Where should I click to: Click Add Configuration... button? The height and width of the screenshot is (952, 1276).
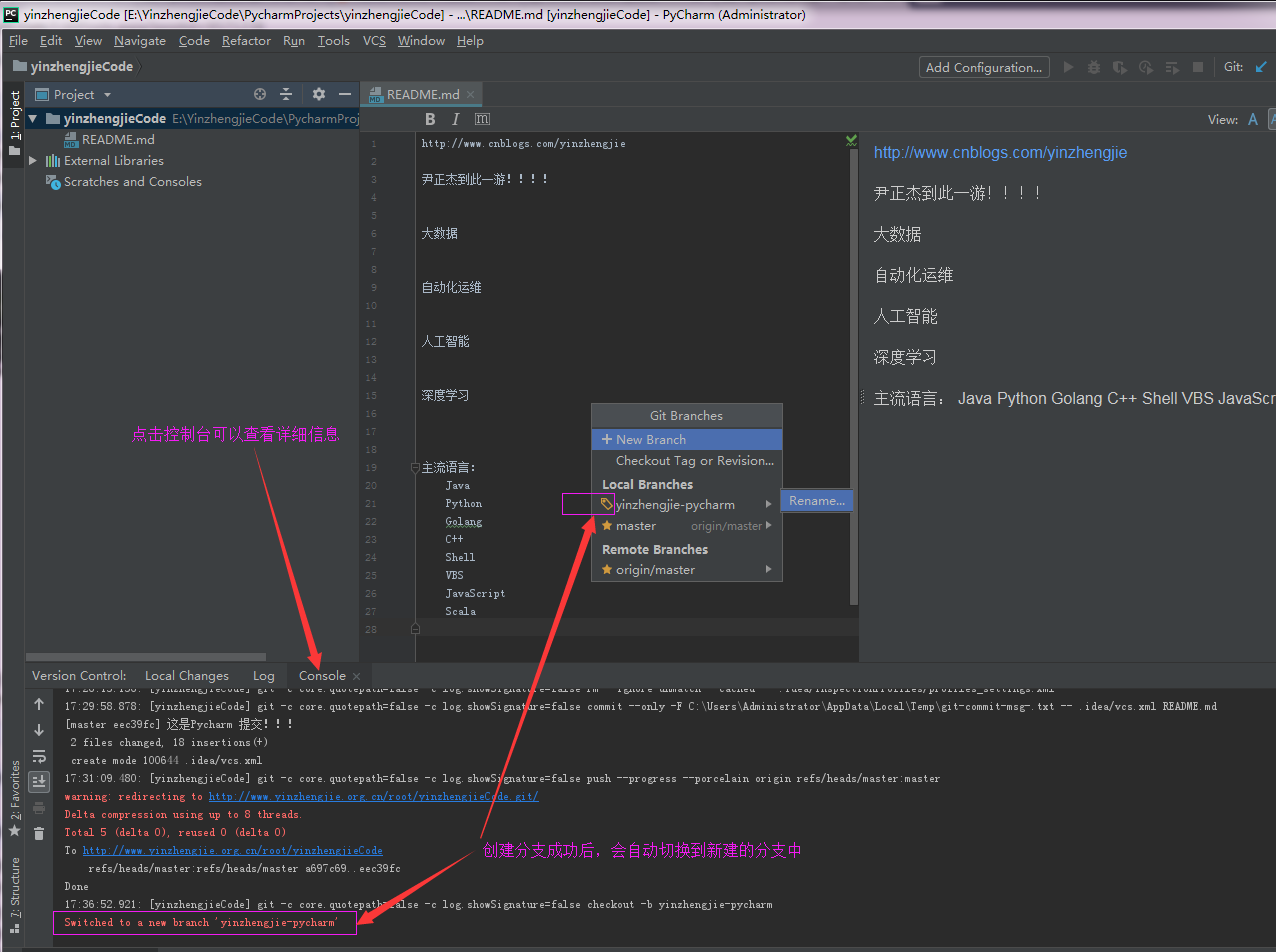click(984, 67)
